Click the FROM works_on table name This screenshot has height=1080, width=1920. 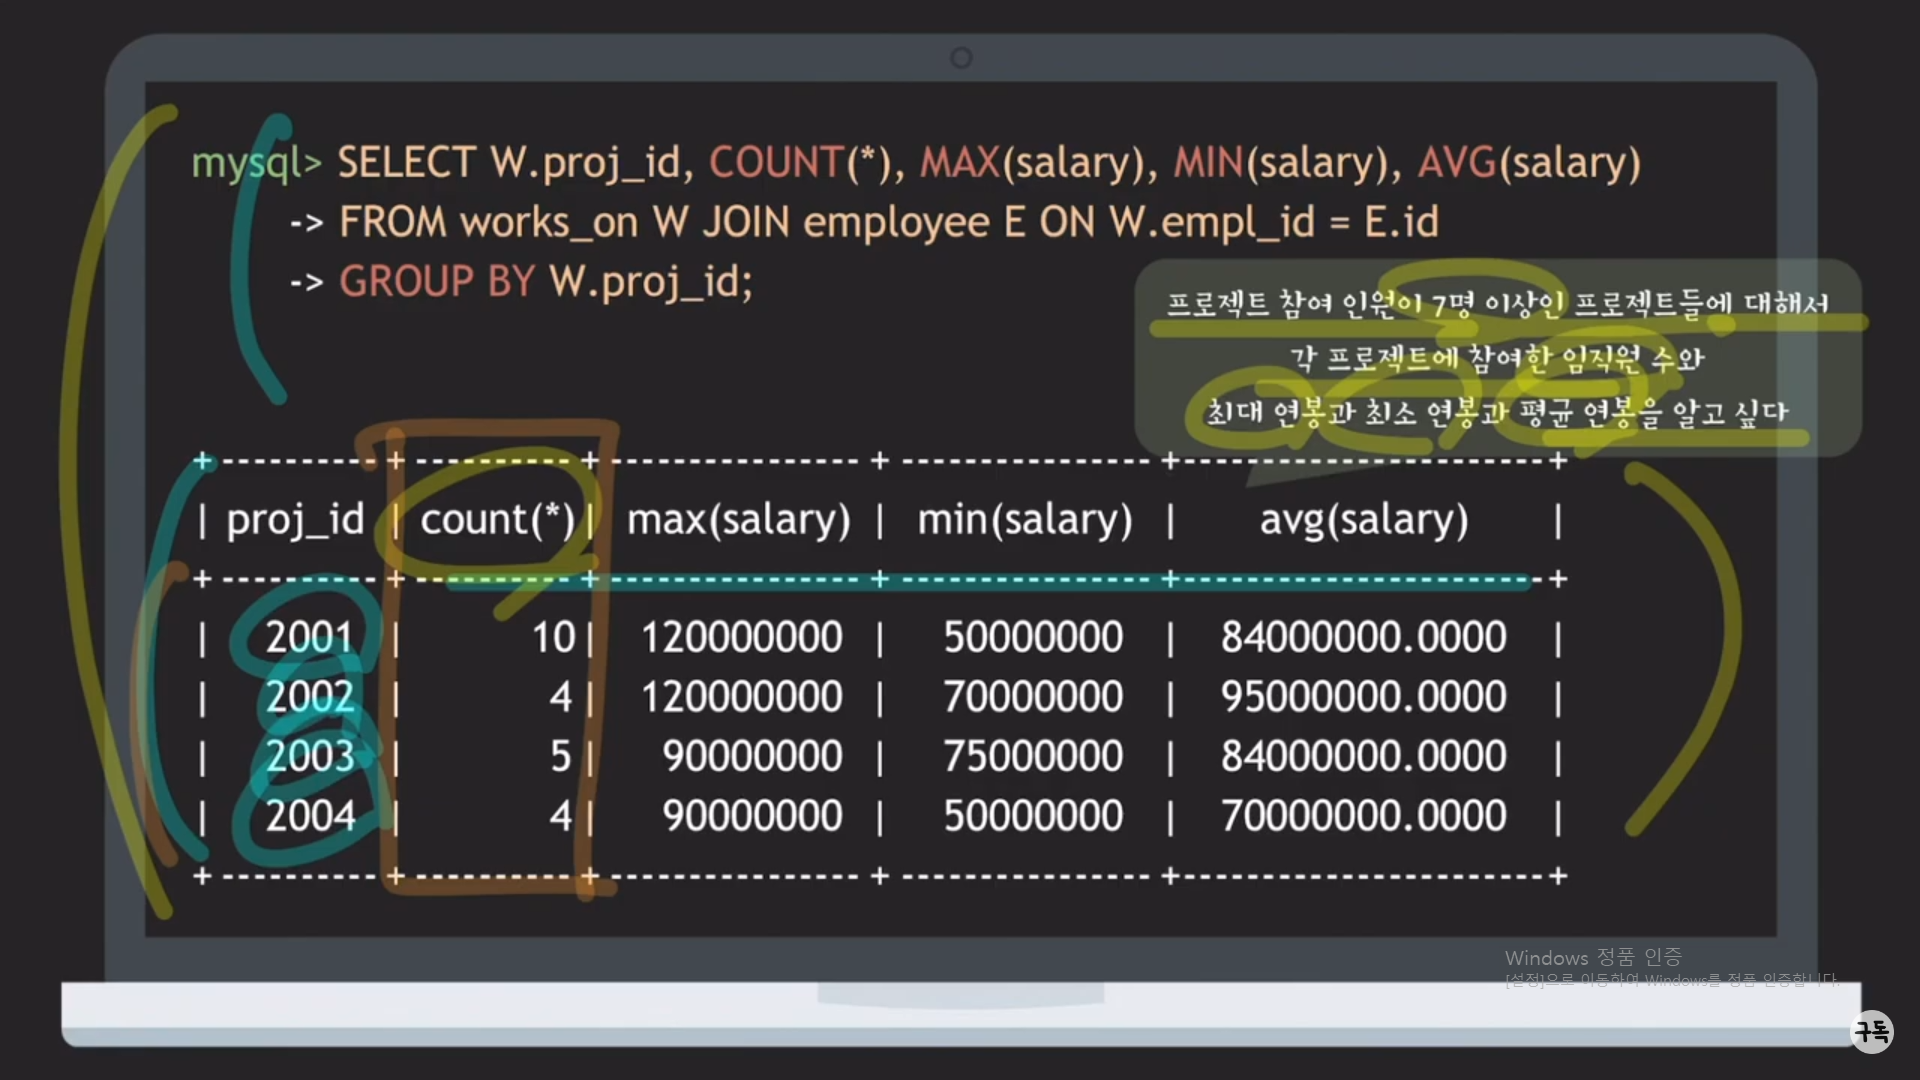pos(549,222)
